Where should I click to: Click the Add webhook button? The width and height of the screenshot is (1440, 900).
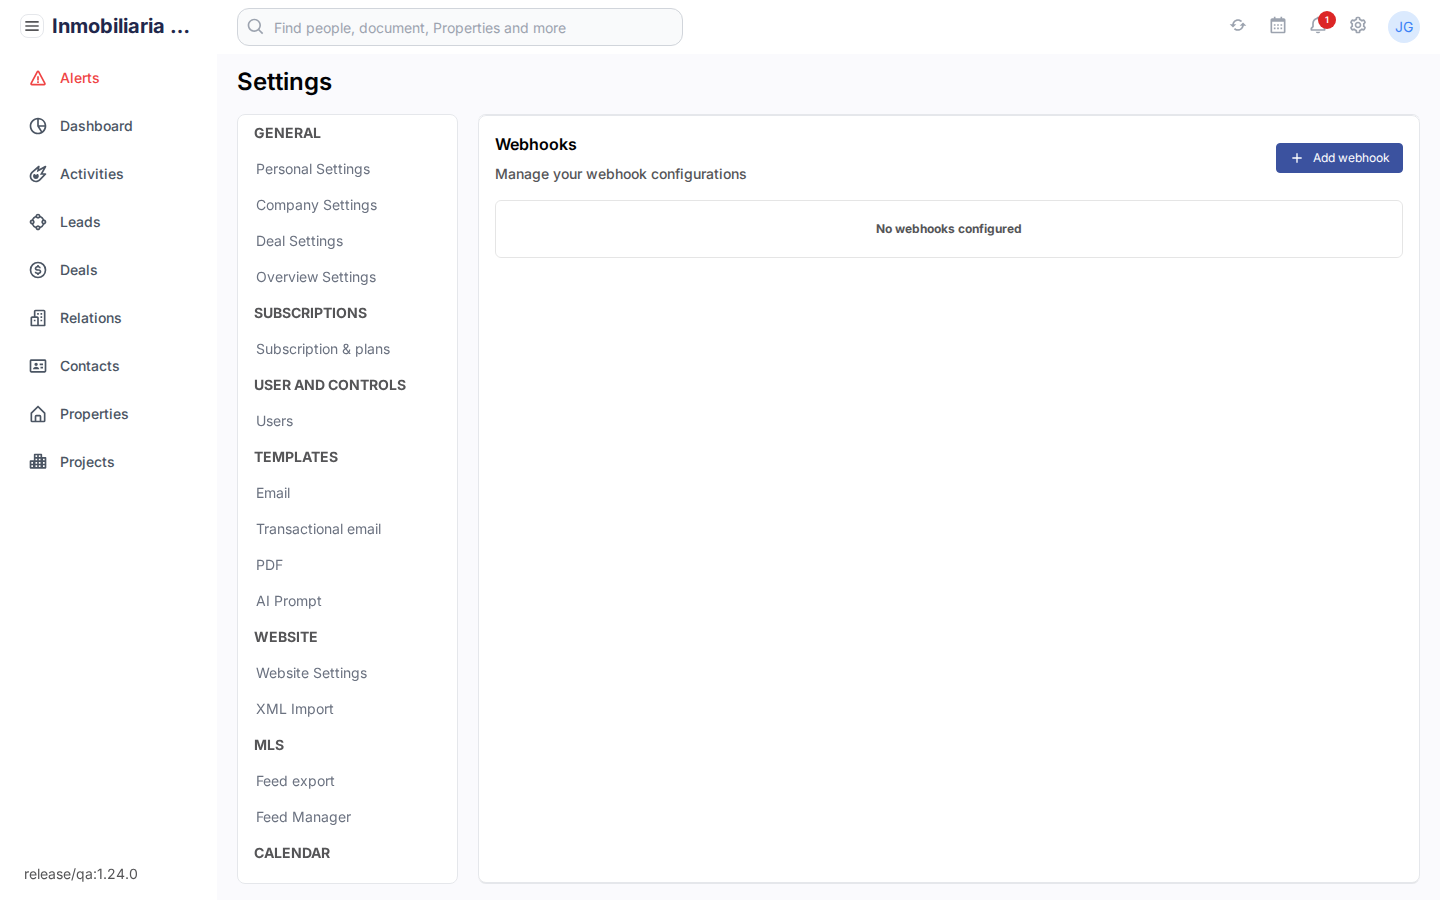click(1339, 158)
